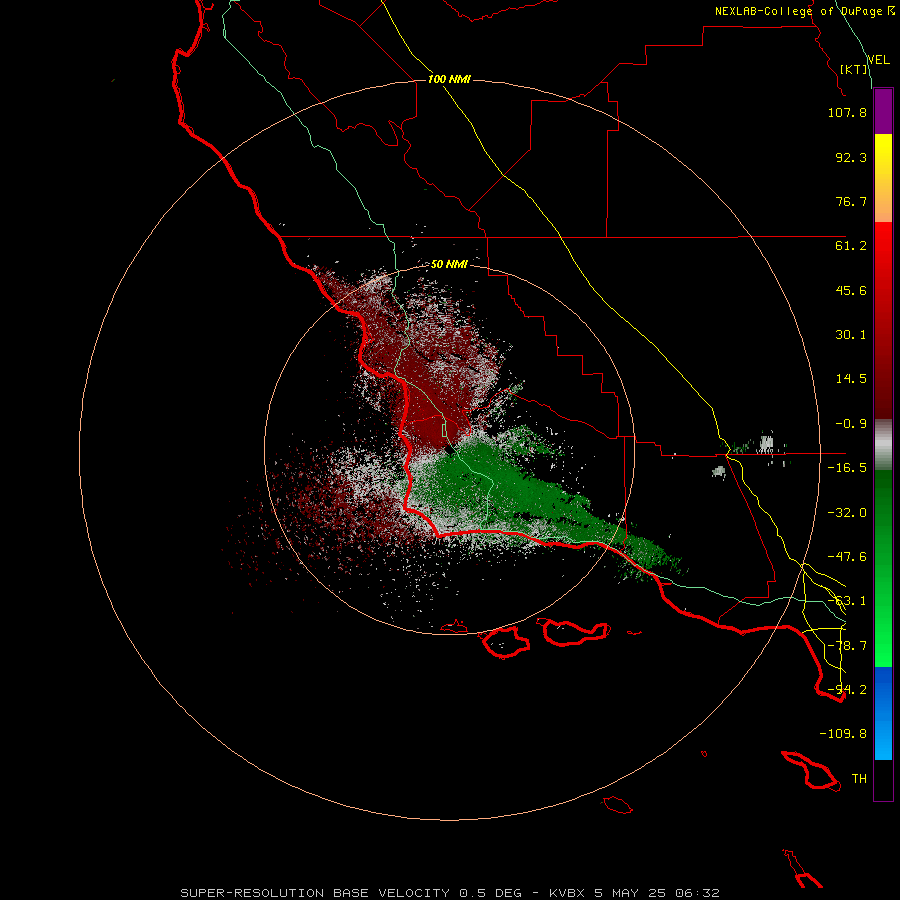Click the 100 NMI range ring label

coord(449,79)
